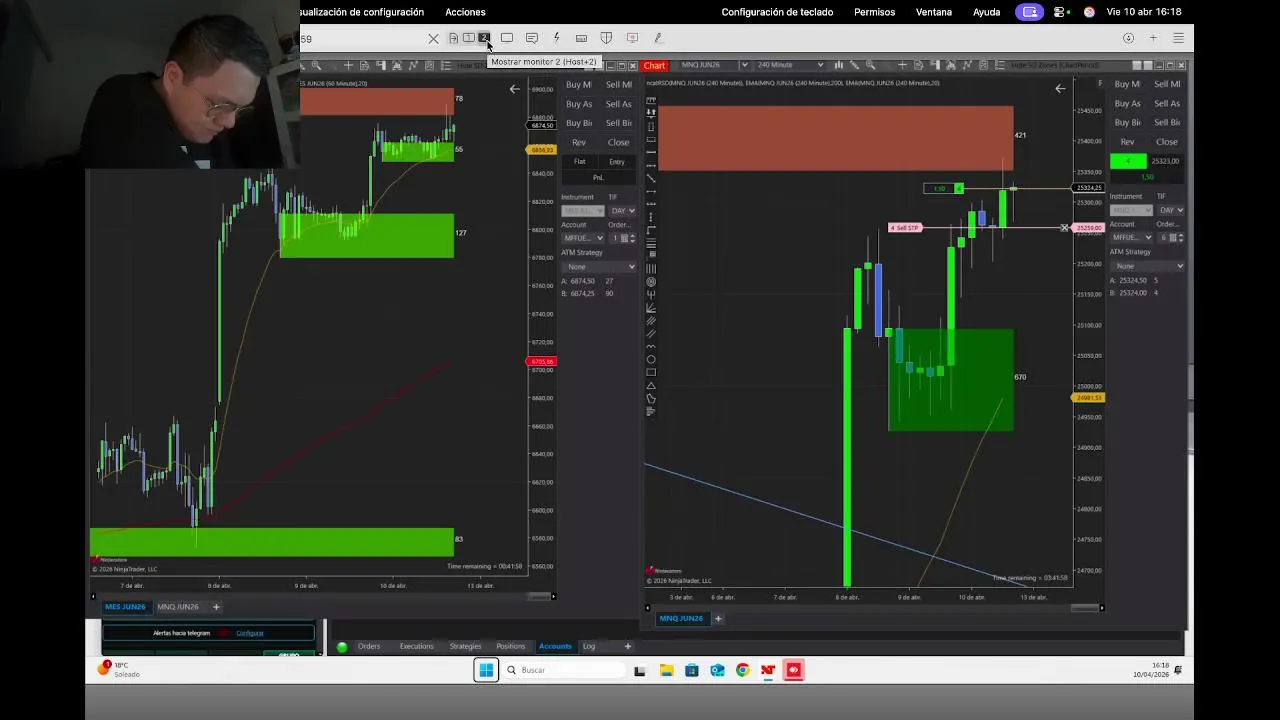The width and height of the screenshot is (1280, 720).
Task: Switch to MNQ JUN26 tab in left window
Action: 178,607
